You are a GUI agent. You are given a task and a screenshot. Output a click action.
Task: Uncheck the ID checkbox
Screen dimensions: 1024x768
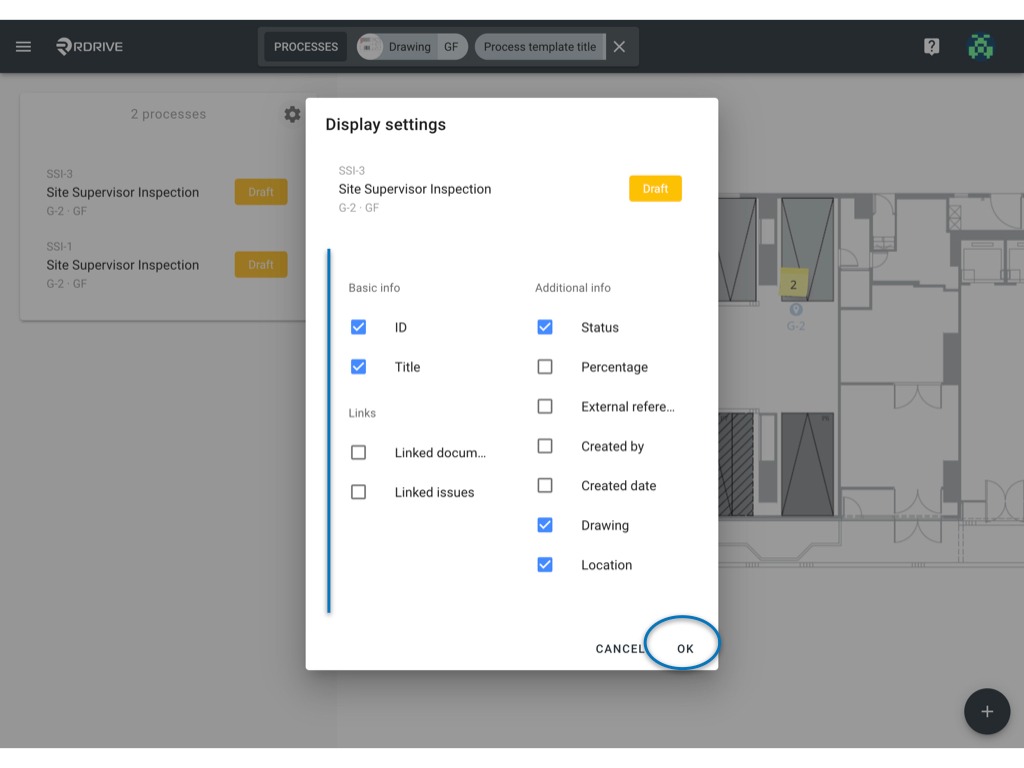coord(359,327)
